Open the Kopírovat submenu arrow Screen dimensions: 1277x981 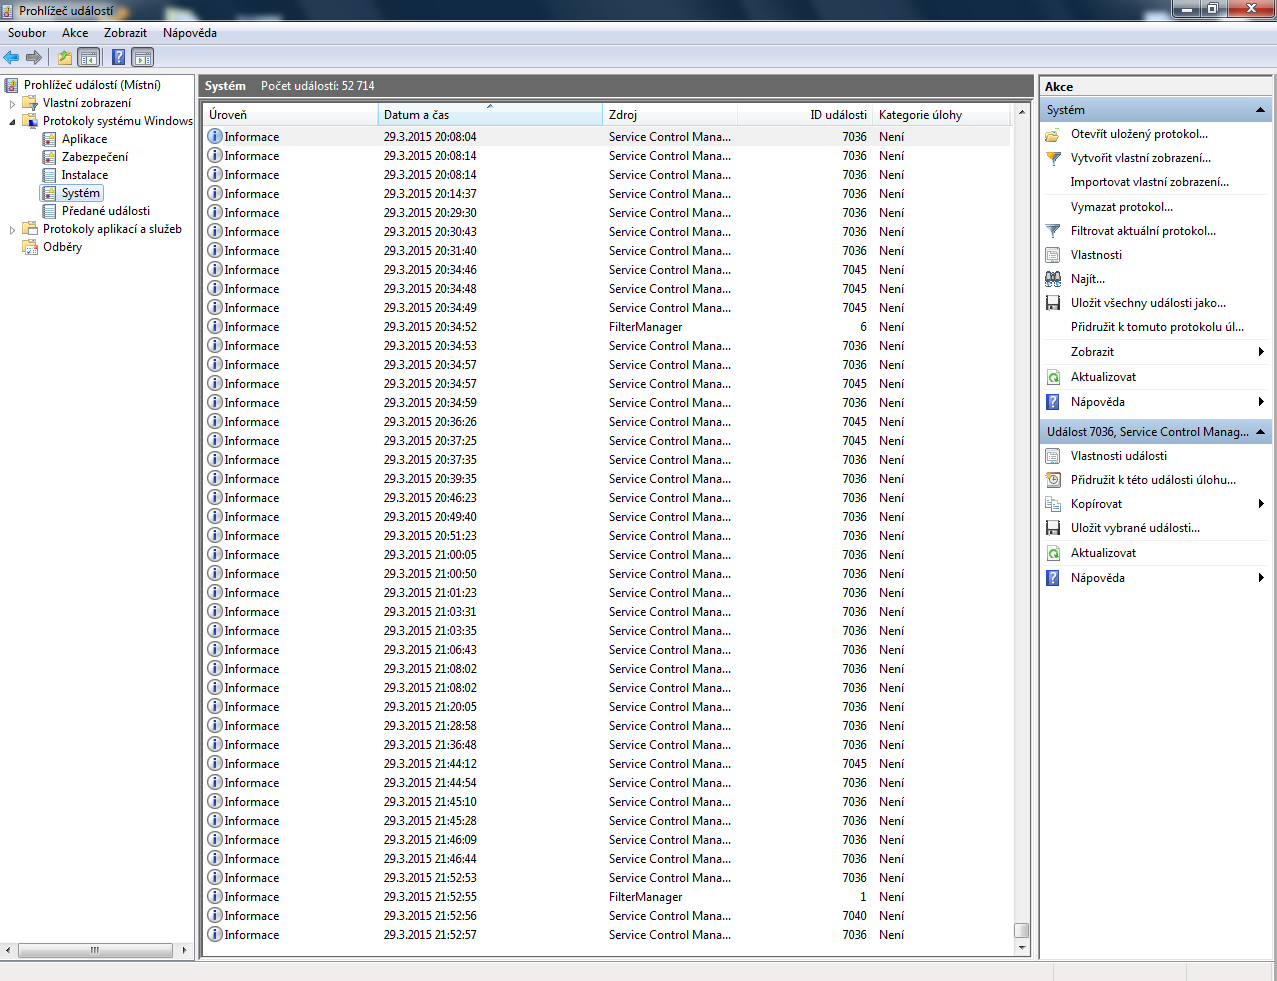1261,504
